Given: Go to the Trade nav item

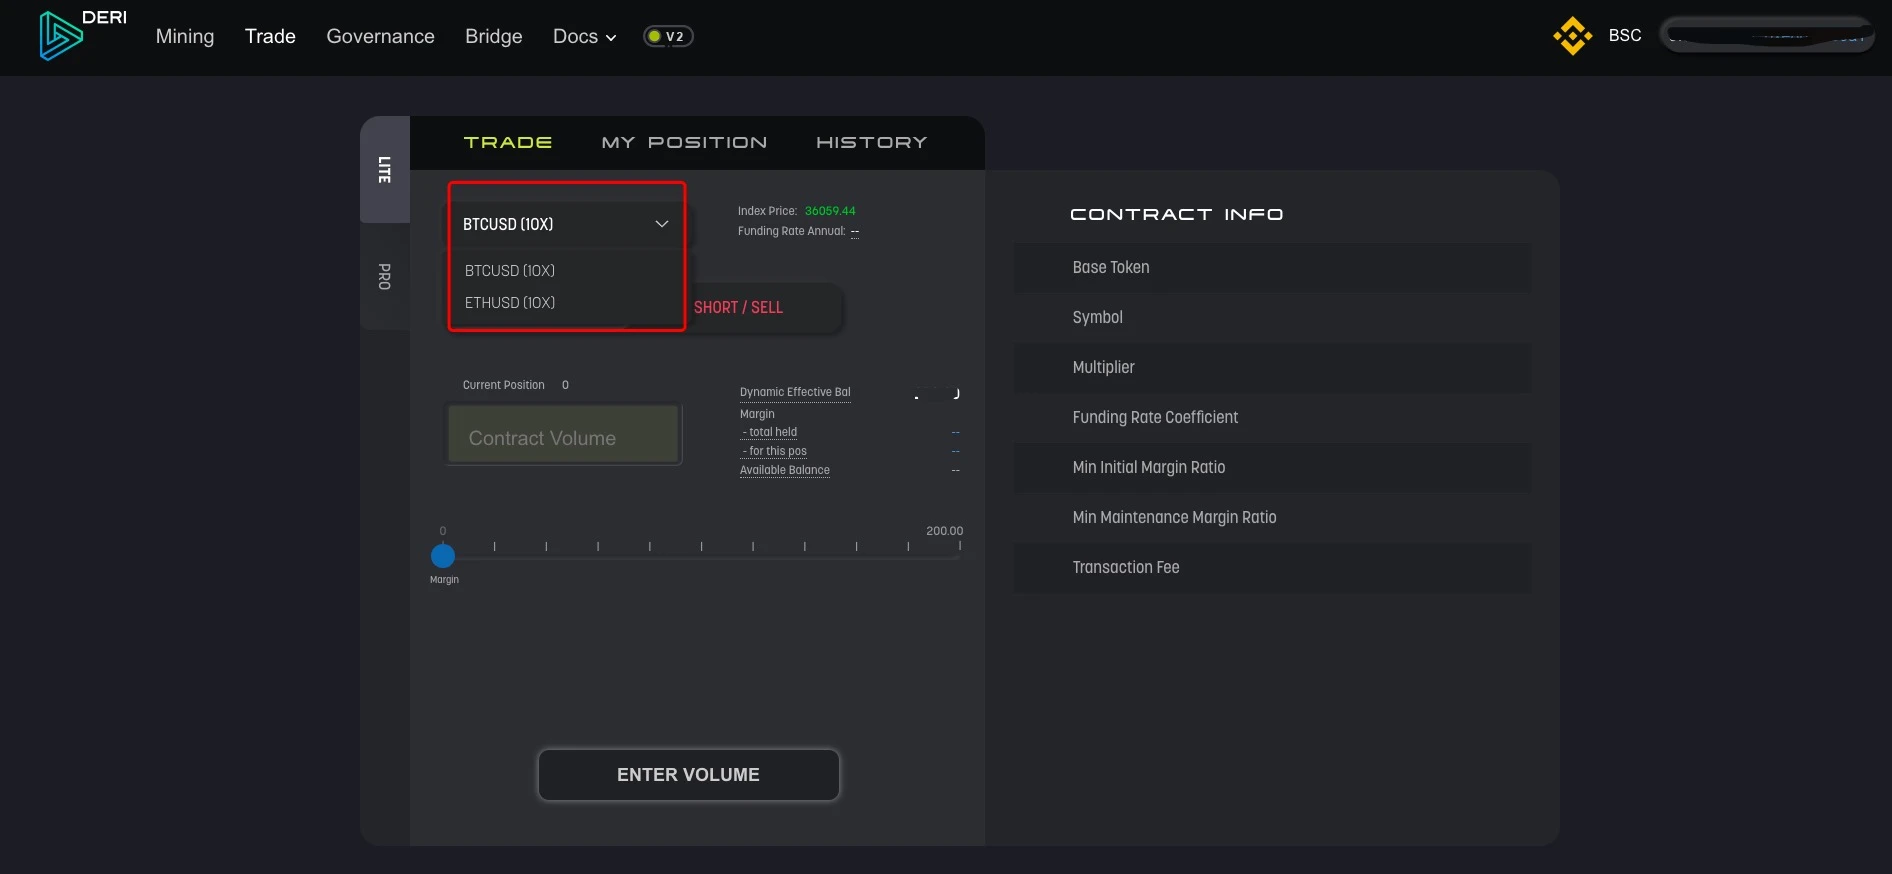Looking at the screenshot, I should coord(270,36).
